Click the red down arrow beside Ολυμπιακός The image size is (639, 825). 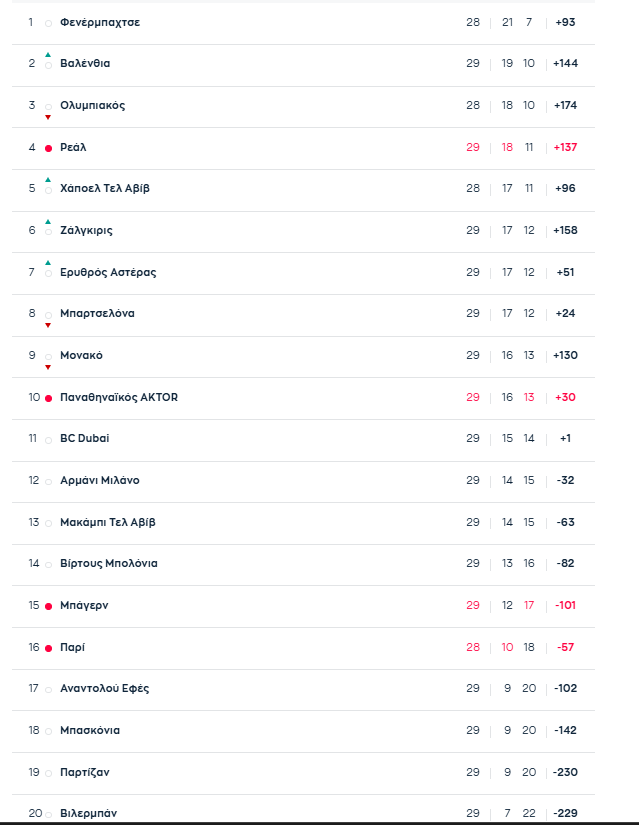coord(48,117)
